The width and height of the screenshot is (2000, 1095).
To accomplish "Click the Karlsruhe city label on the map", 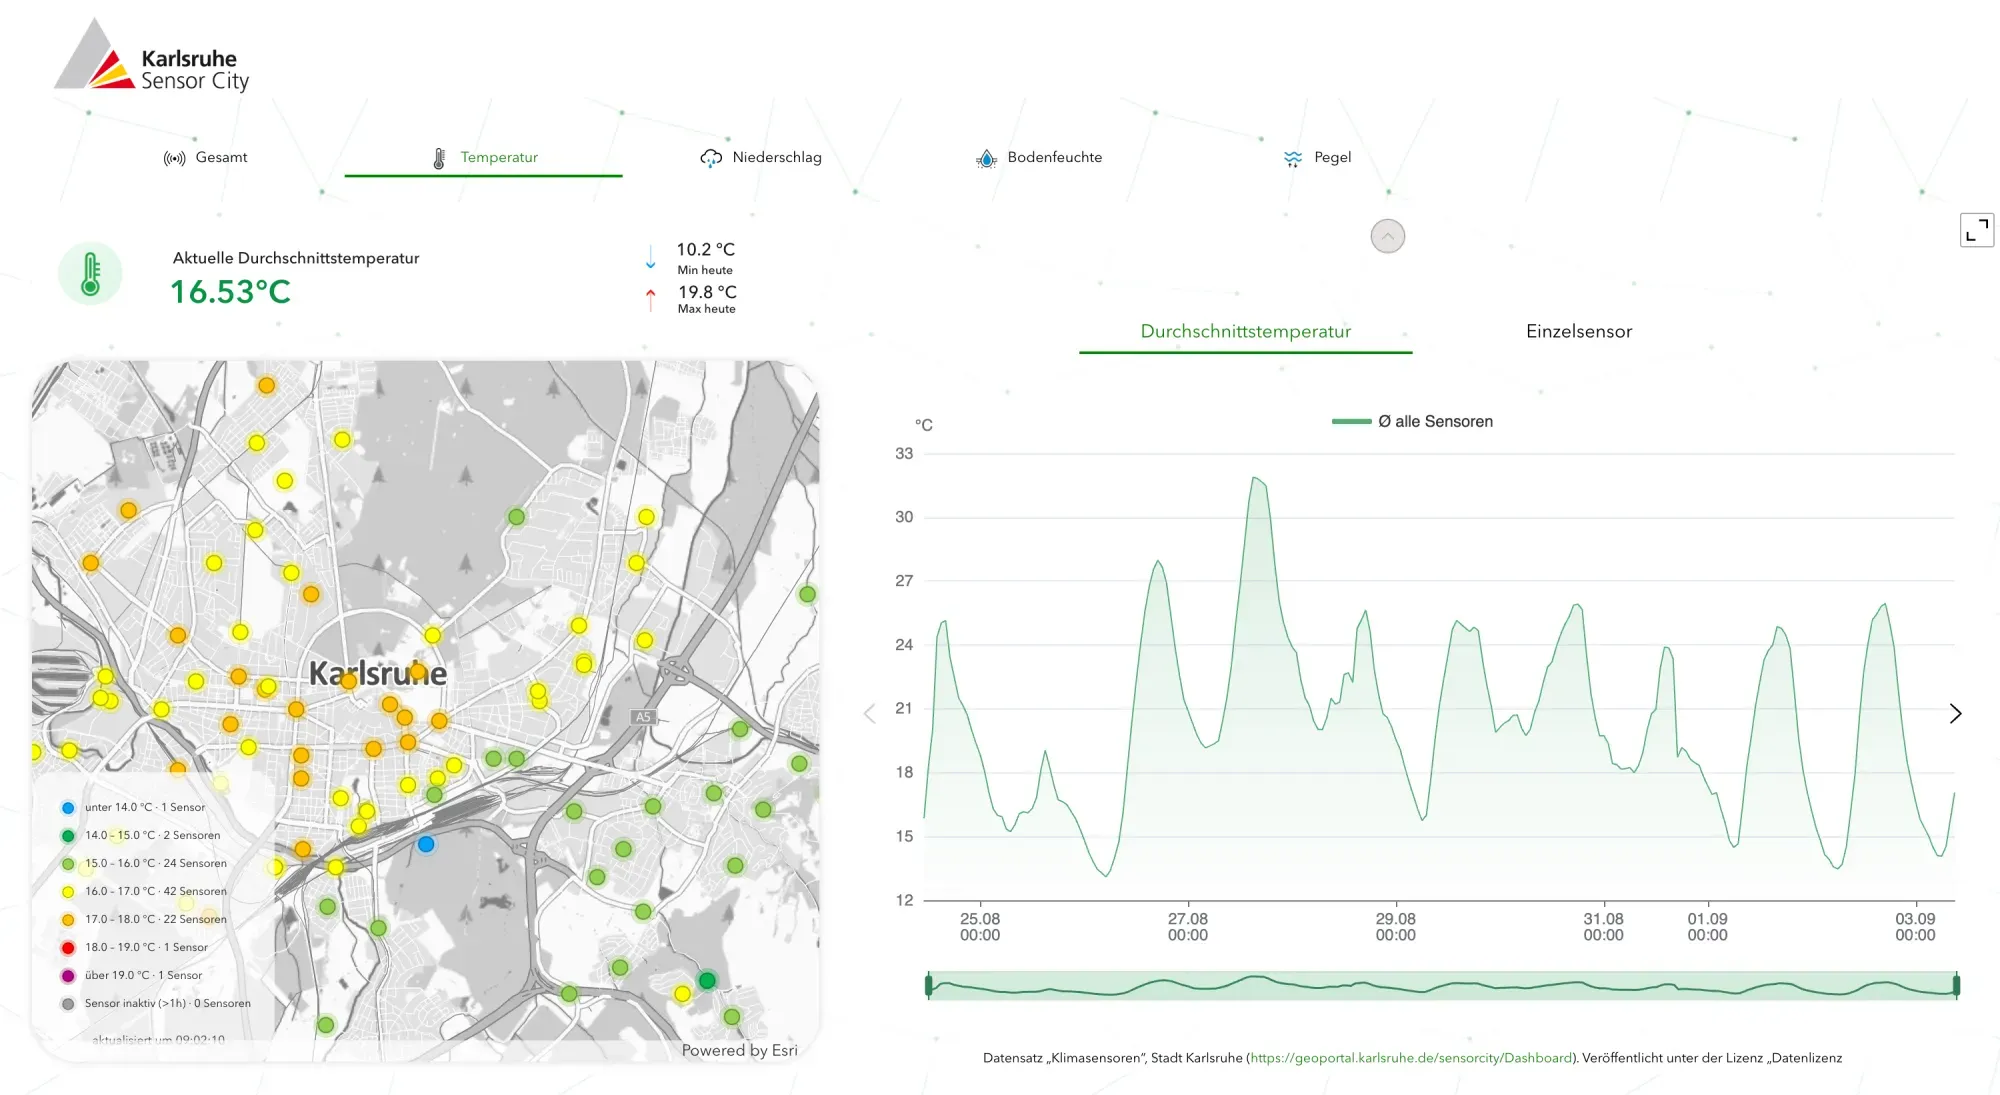I will [x=378, y=673].
